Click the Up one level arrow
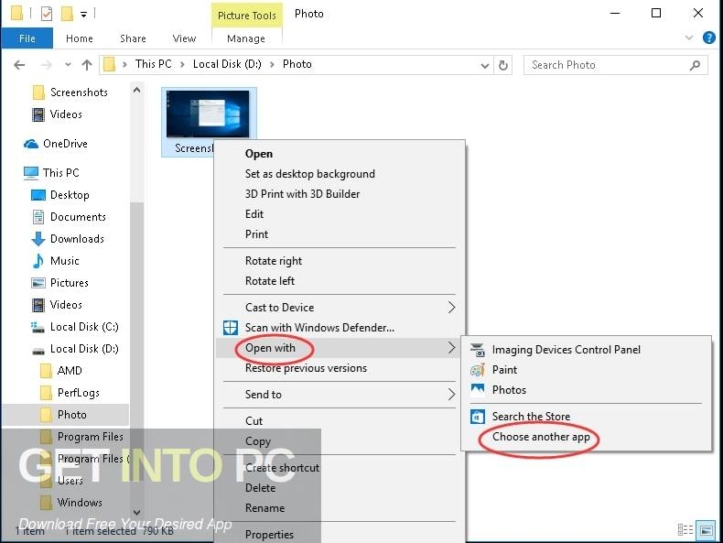This screenshot has width=723, height=543. coord(87,65)
